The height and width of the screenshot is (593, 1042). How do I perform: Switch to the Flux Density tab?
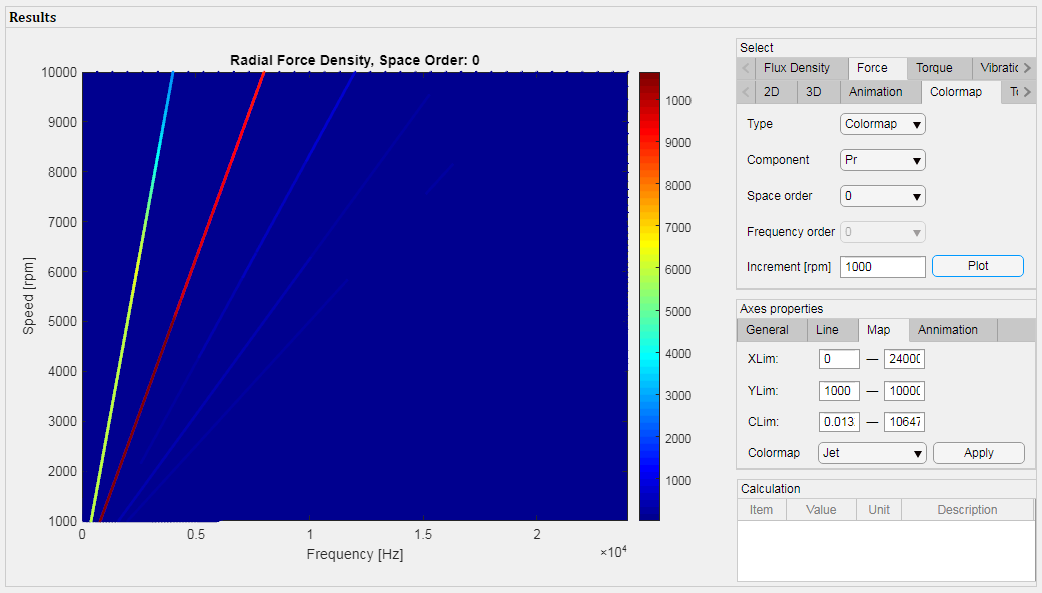(796, 68)
